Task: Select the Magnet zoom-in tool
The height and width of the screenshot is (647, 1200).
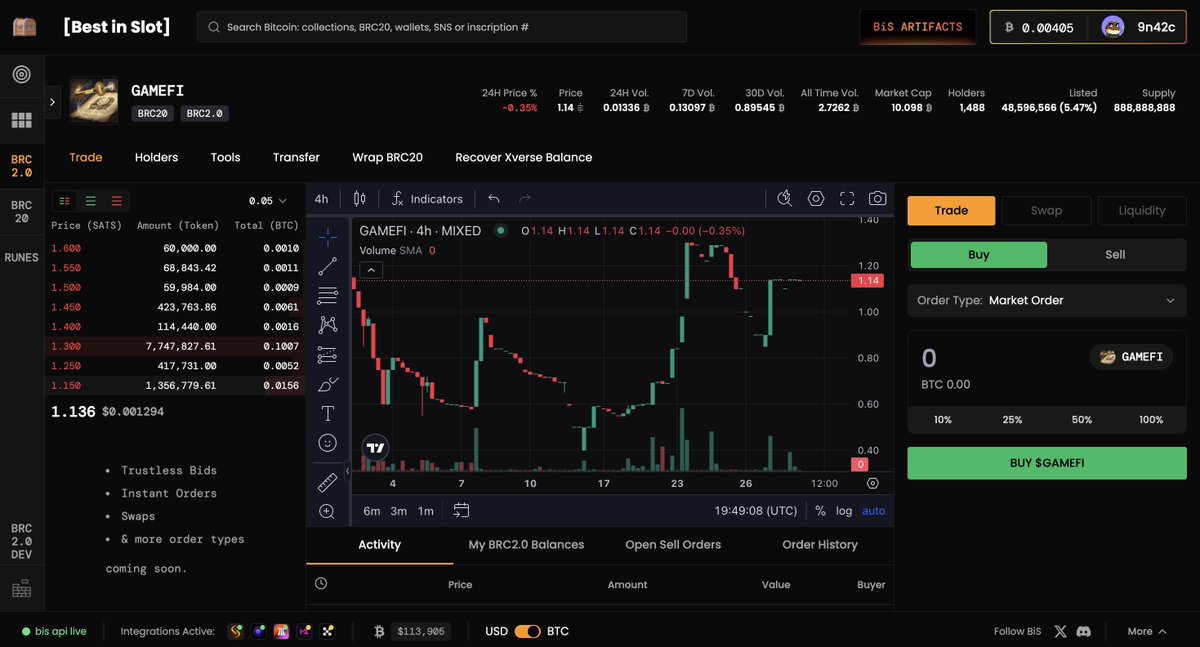Action: (327, 511)
